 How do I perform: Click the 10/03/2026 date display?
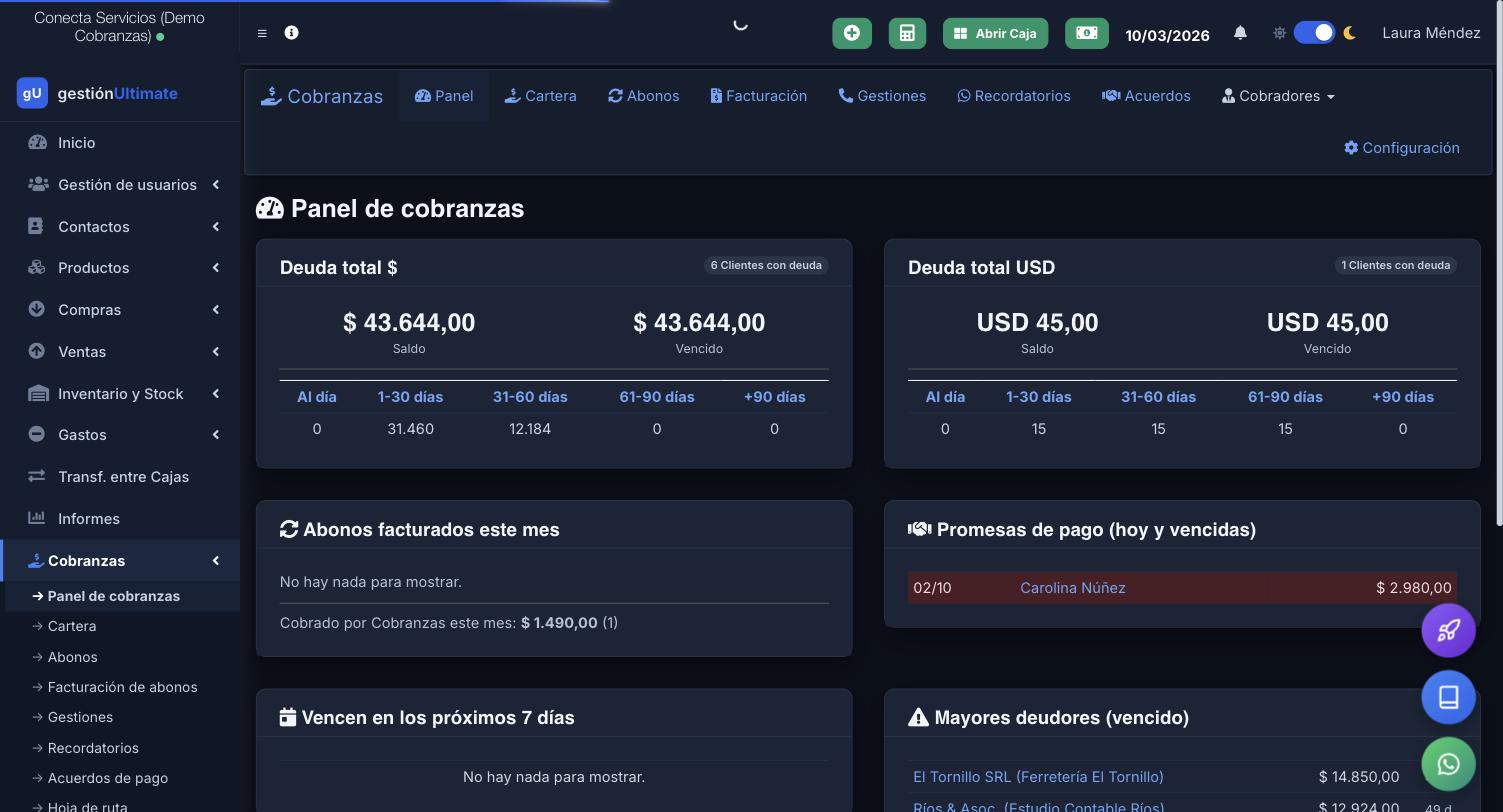(1167, 35)
